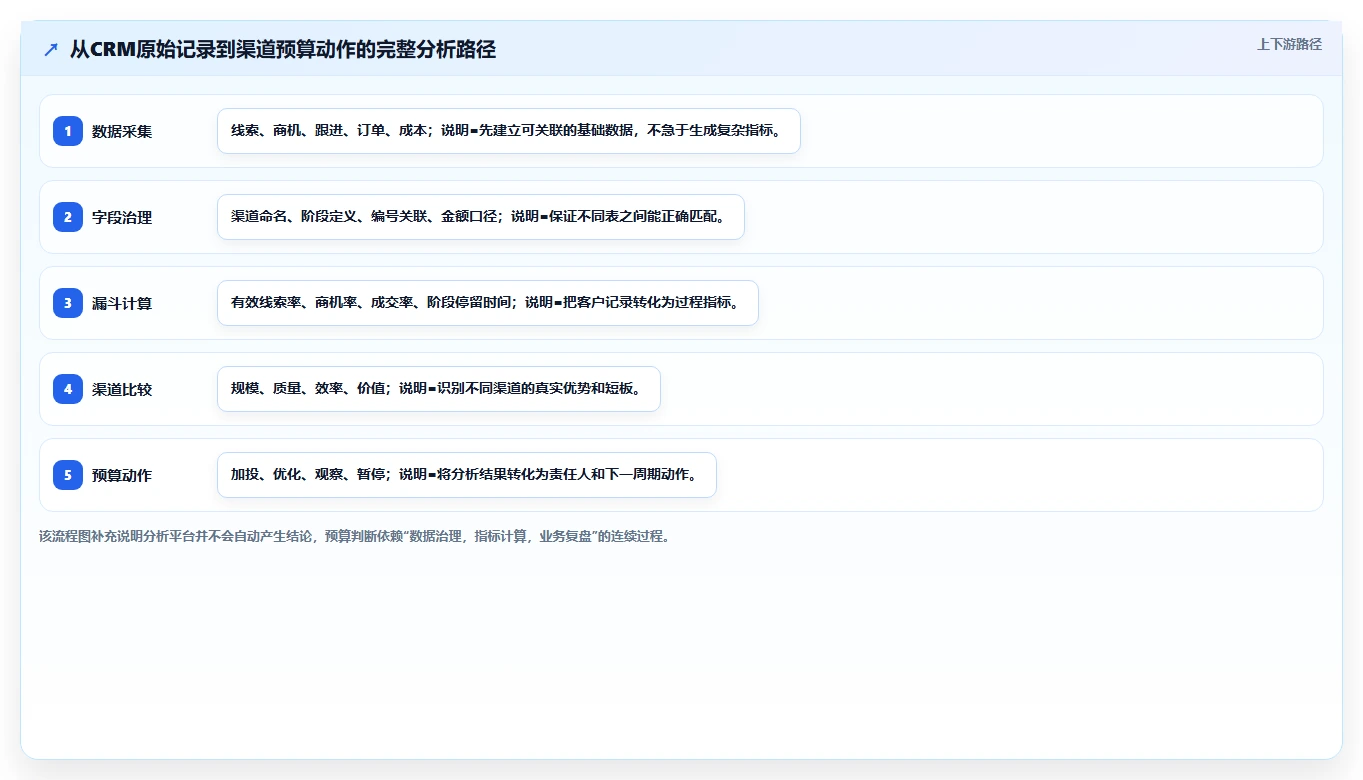Select step badge 2 for 字段治理
1363x780 pixels.
(68, 217)
